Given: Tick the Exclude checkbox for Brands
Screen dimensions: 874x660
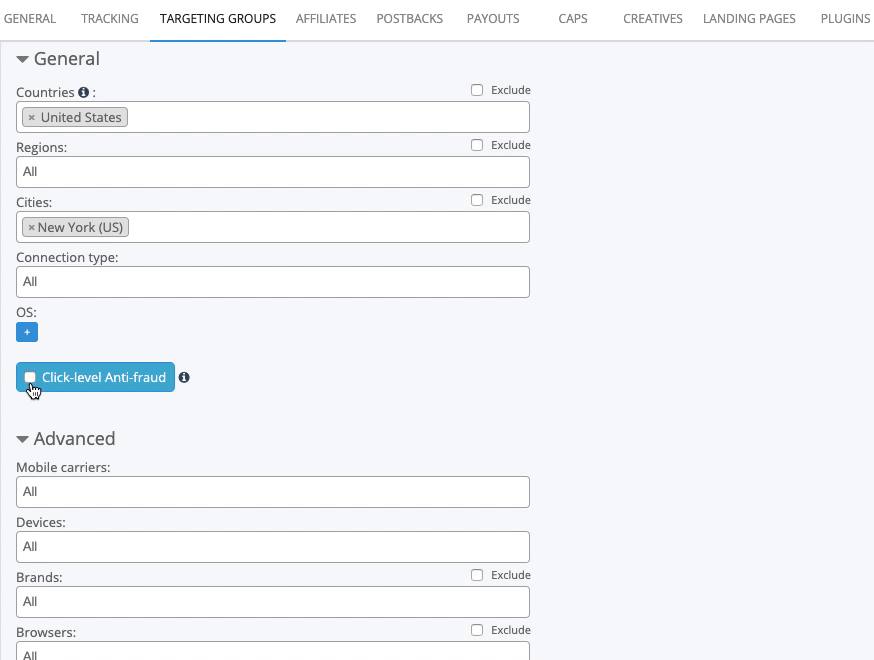Looking at the screenshot, I should point(477,575).
